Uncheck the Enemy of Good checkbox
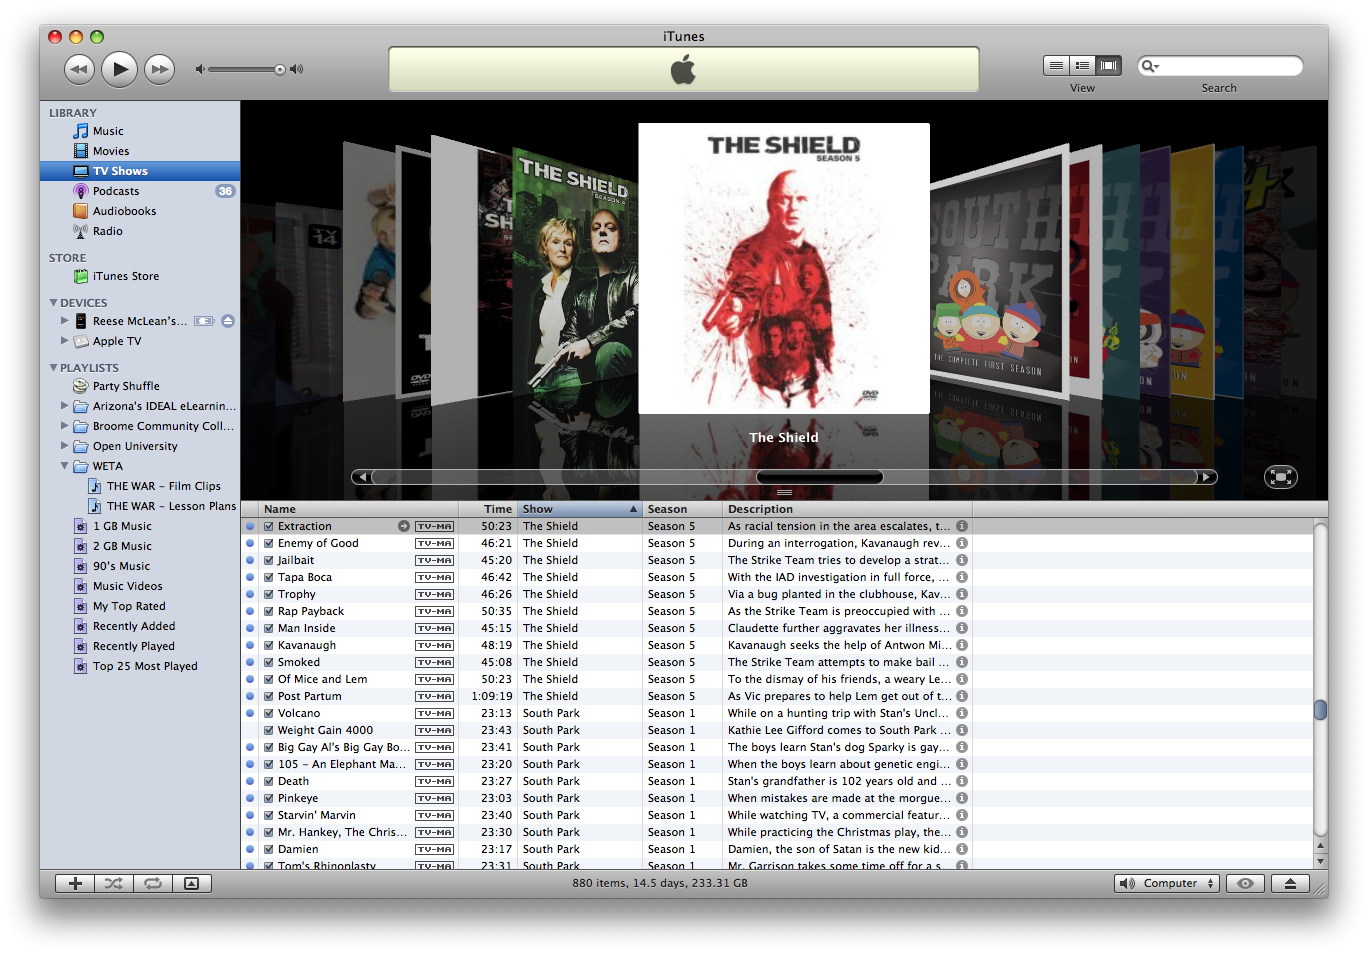Viewport: 1368px width, 953px height. coord(268,543)
